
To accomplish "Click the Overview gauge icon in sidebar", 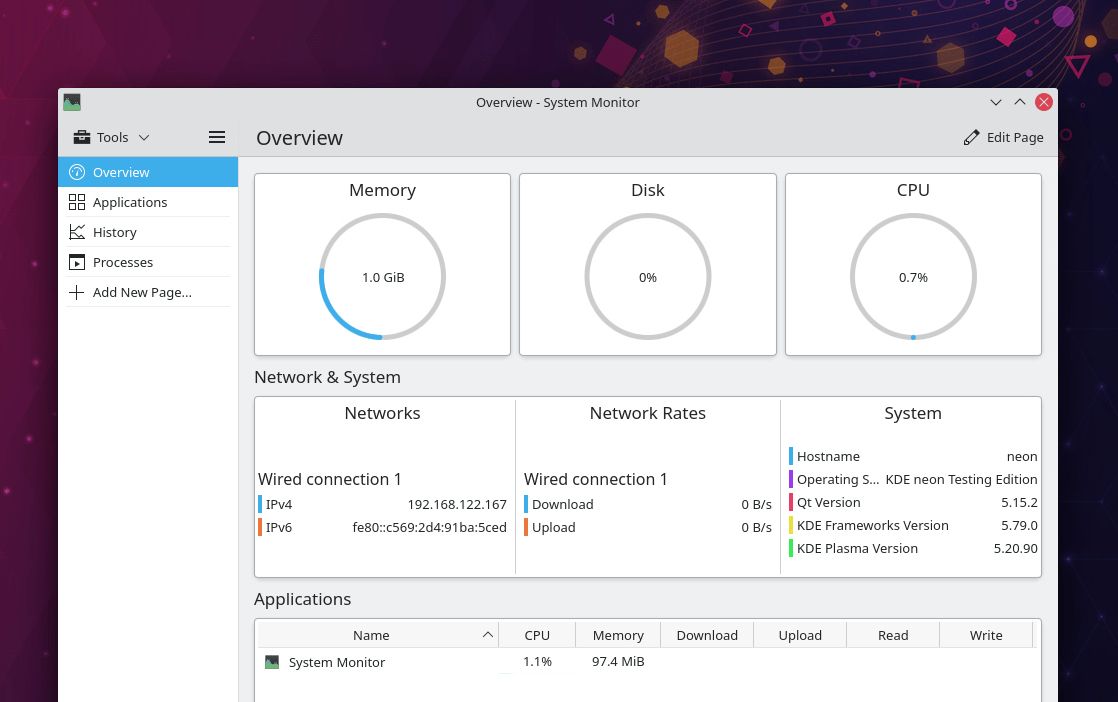I will [76, 172].
